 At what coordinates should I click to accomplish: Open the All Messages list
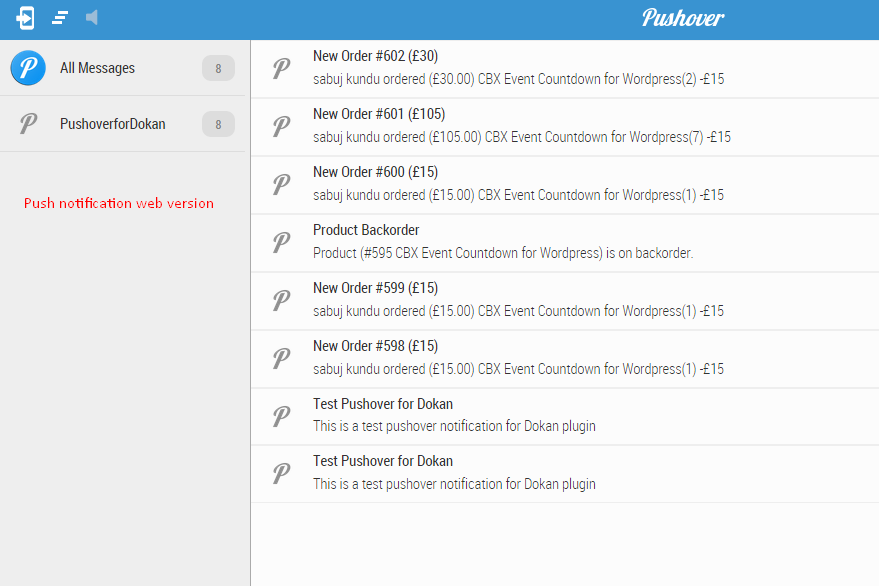pyautogui.click(x=98, y=68)
